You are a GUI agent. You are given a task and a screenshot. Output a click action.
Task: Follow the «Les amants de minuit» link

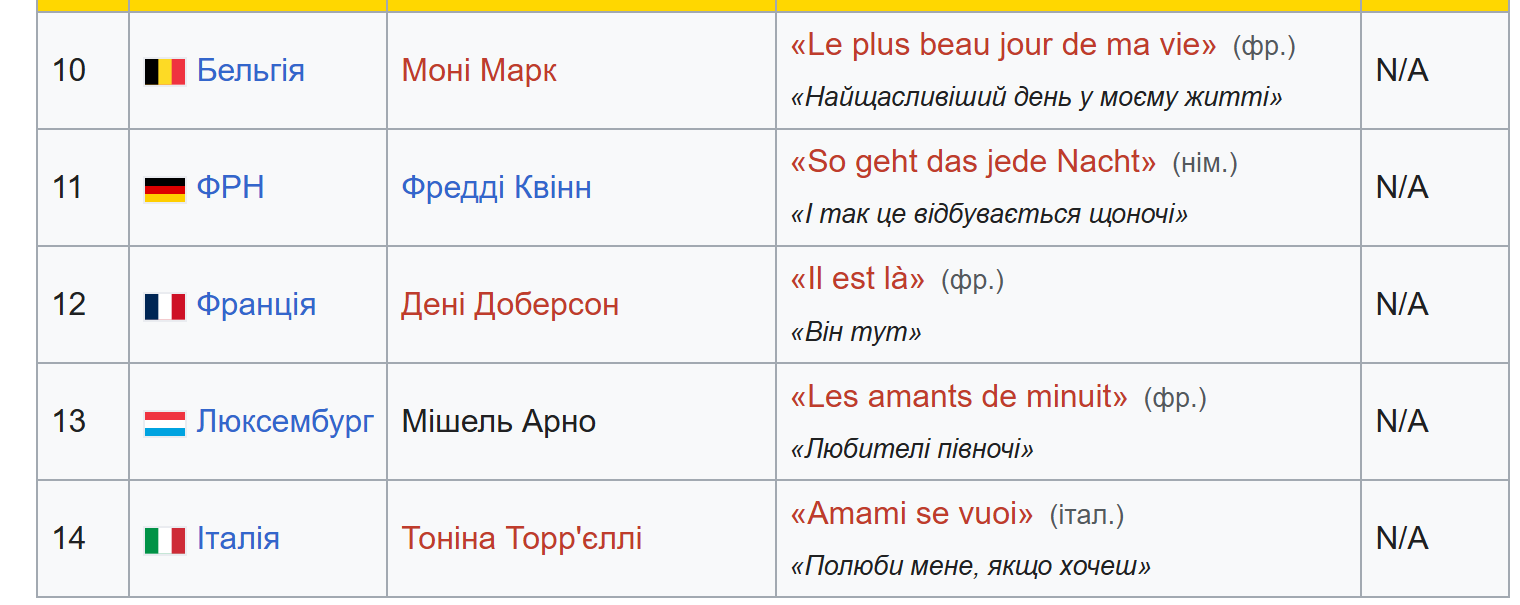pyautogui.click(x=959, y=397)
